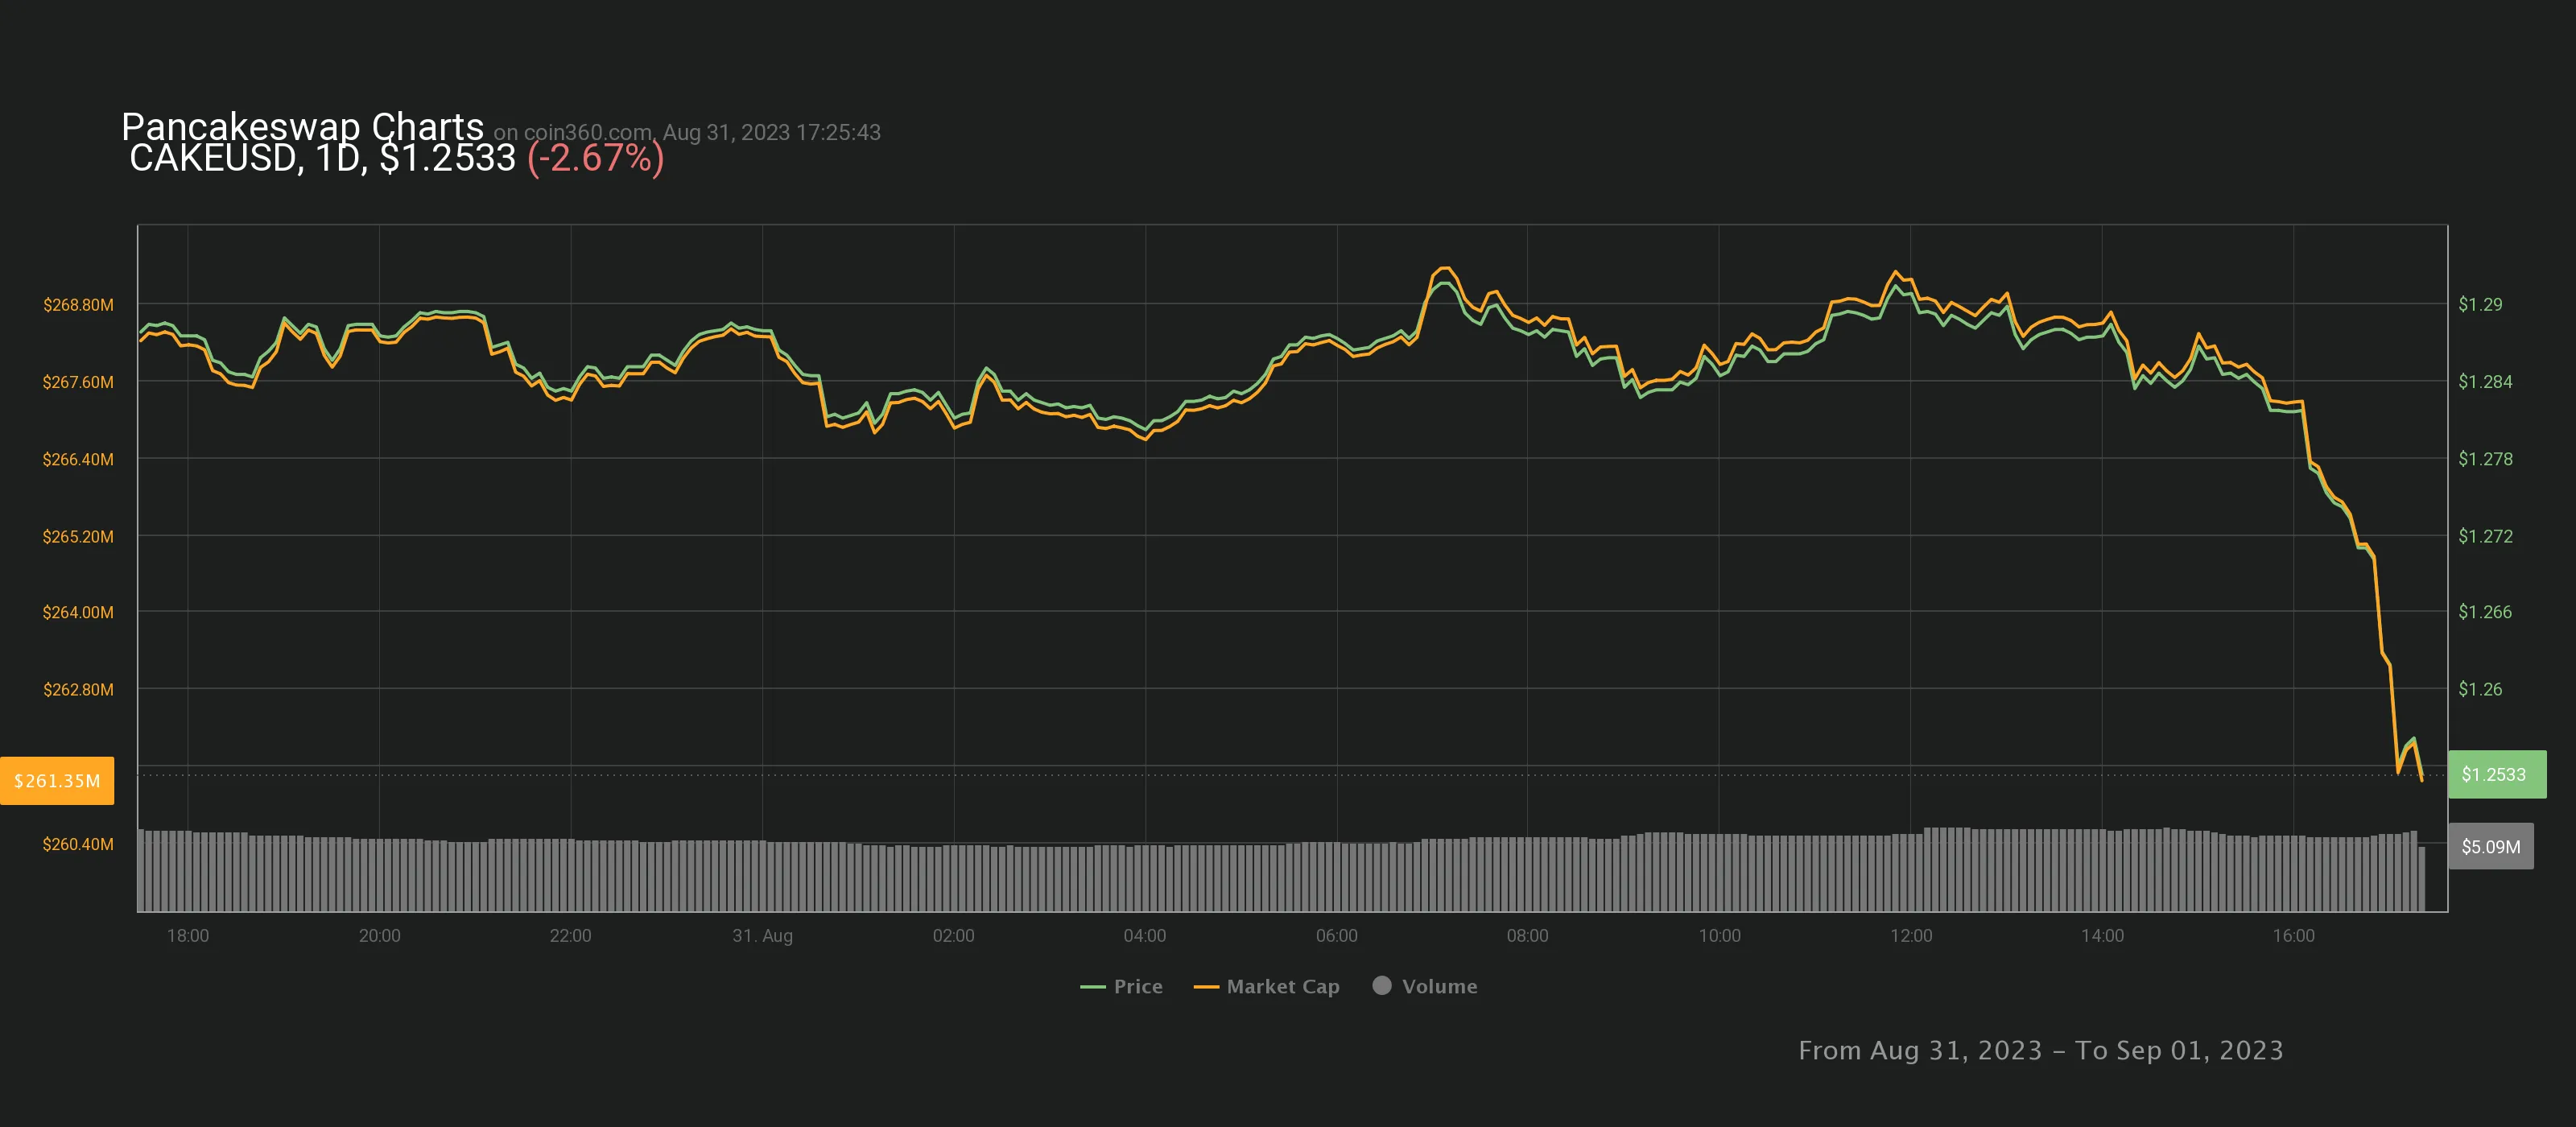Image resolution: width=2576 pixels, height=1127 pixels.
Task: Click the 02:00 time axis label
Action: (x=953, y=935)
